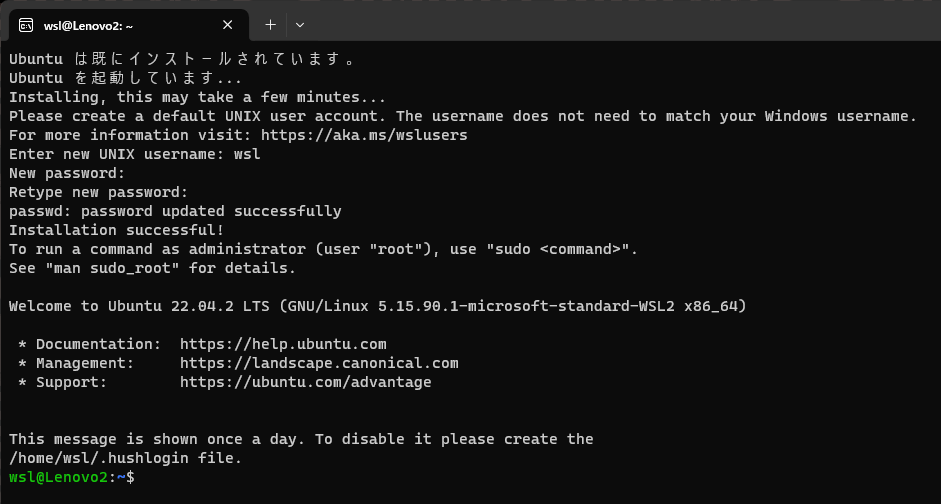The image size is (941, 504).
Task: Close the wsl@Lenovo2 terminal tab
Action: pos(227,25)
